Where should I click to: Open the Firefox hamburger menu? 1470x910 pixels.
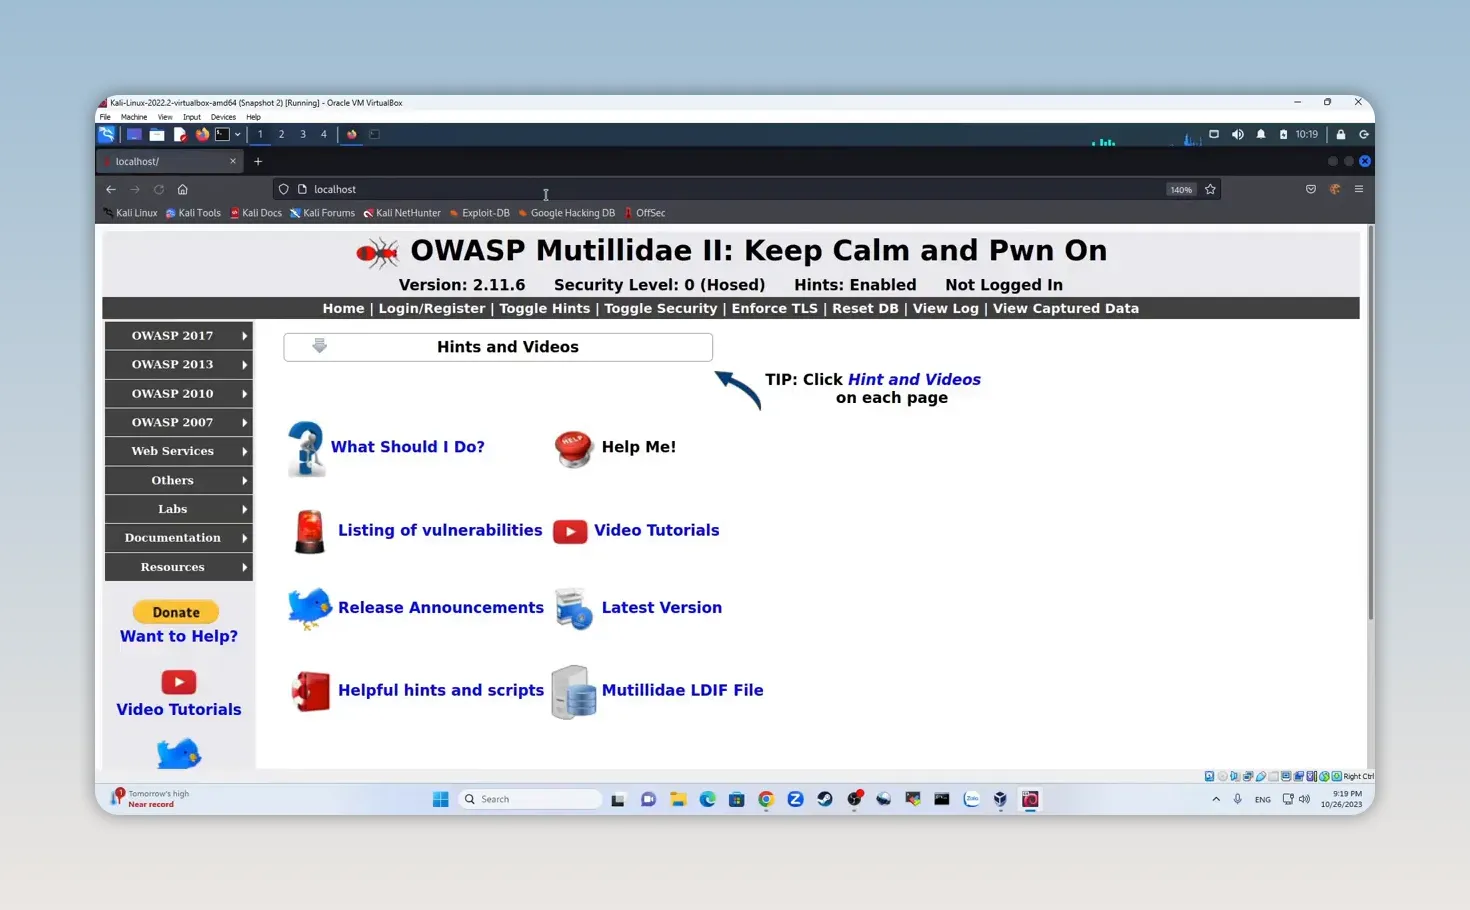(x=1359, y=189)
